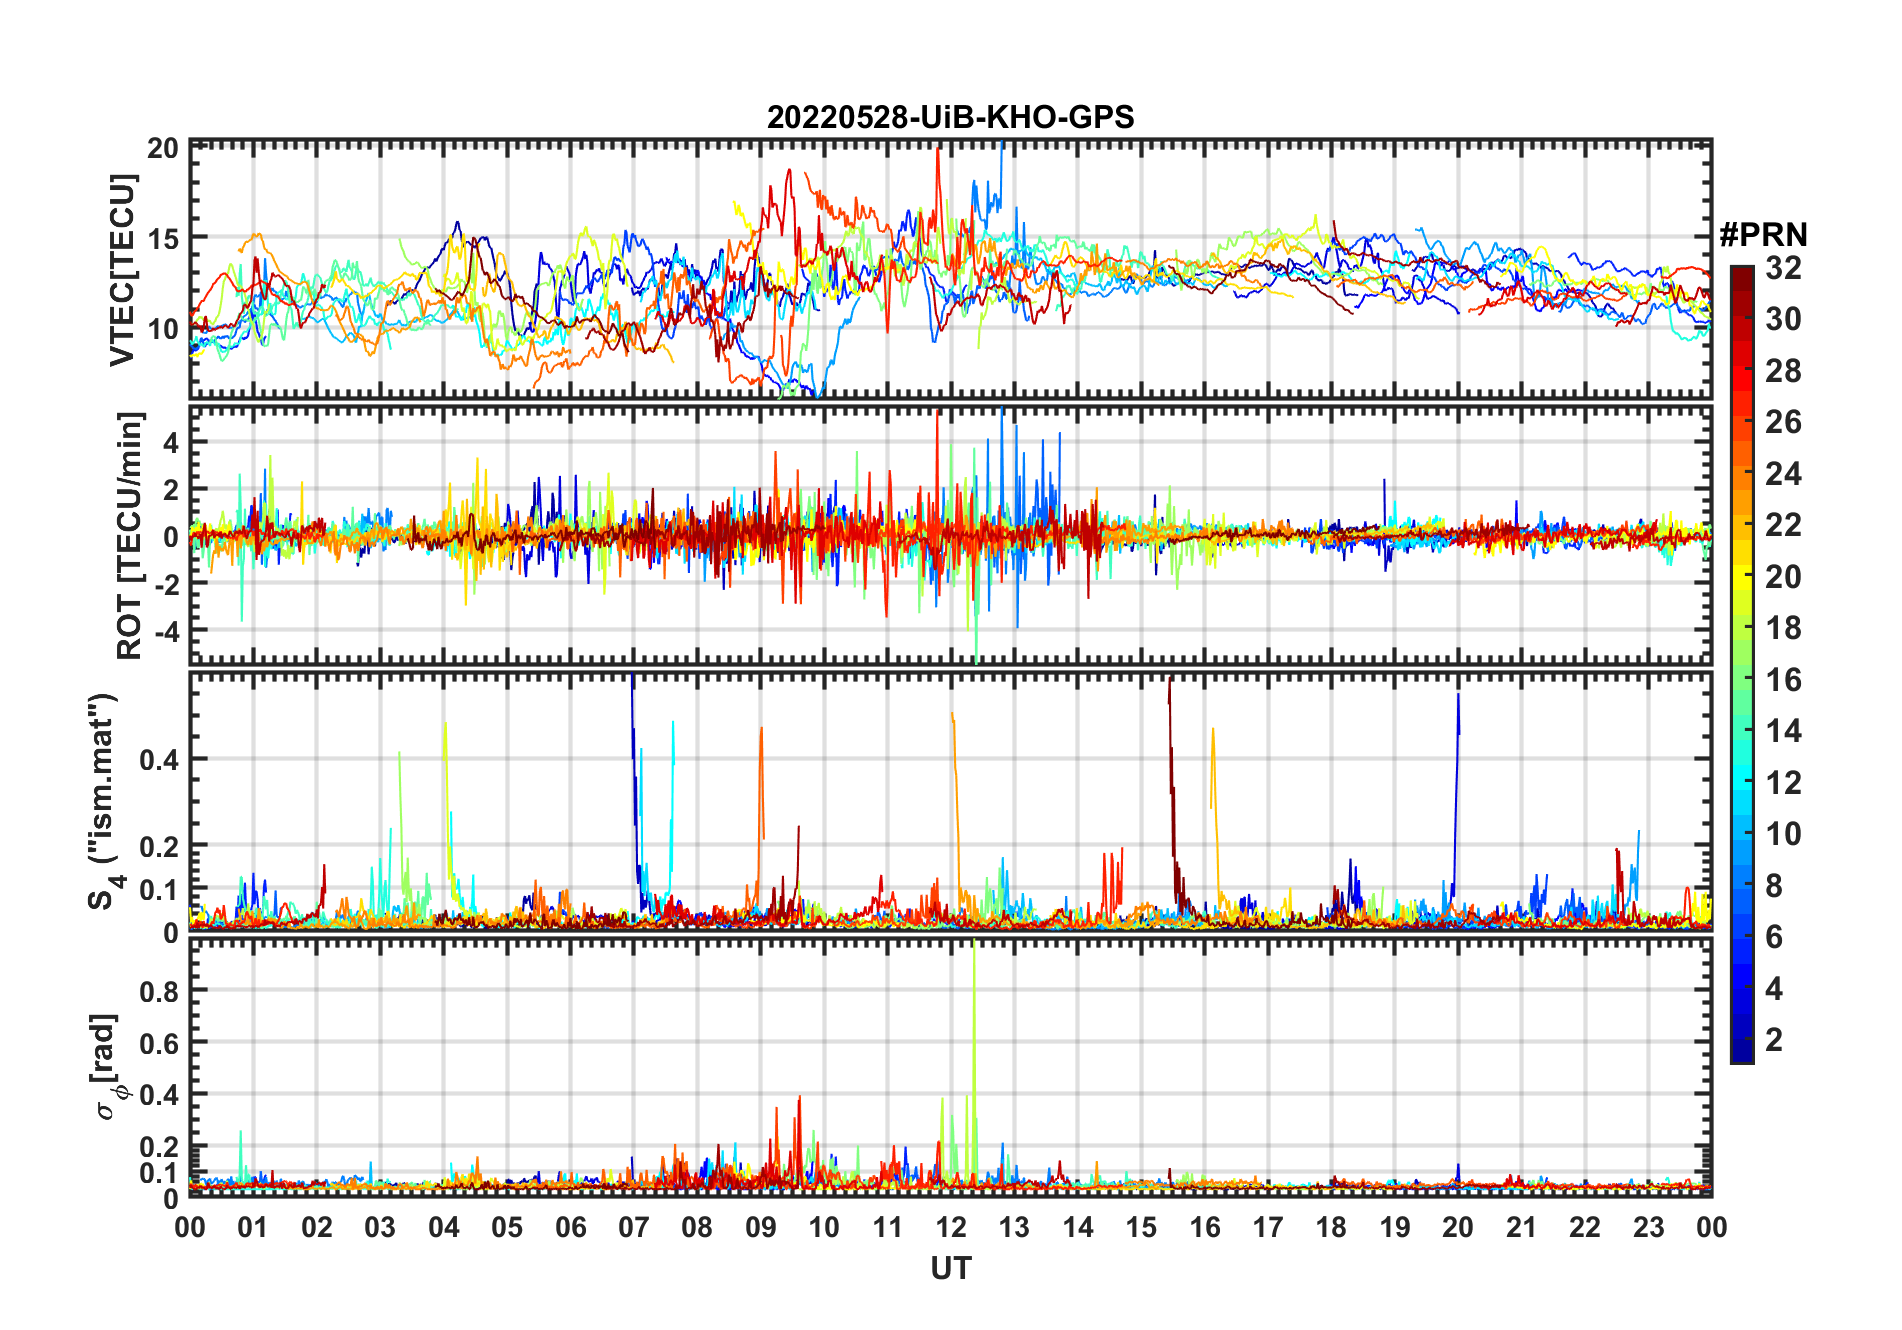
Task: Click x-axis tick label 03
Action: click(380, 1227)
